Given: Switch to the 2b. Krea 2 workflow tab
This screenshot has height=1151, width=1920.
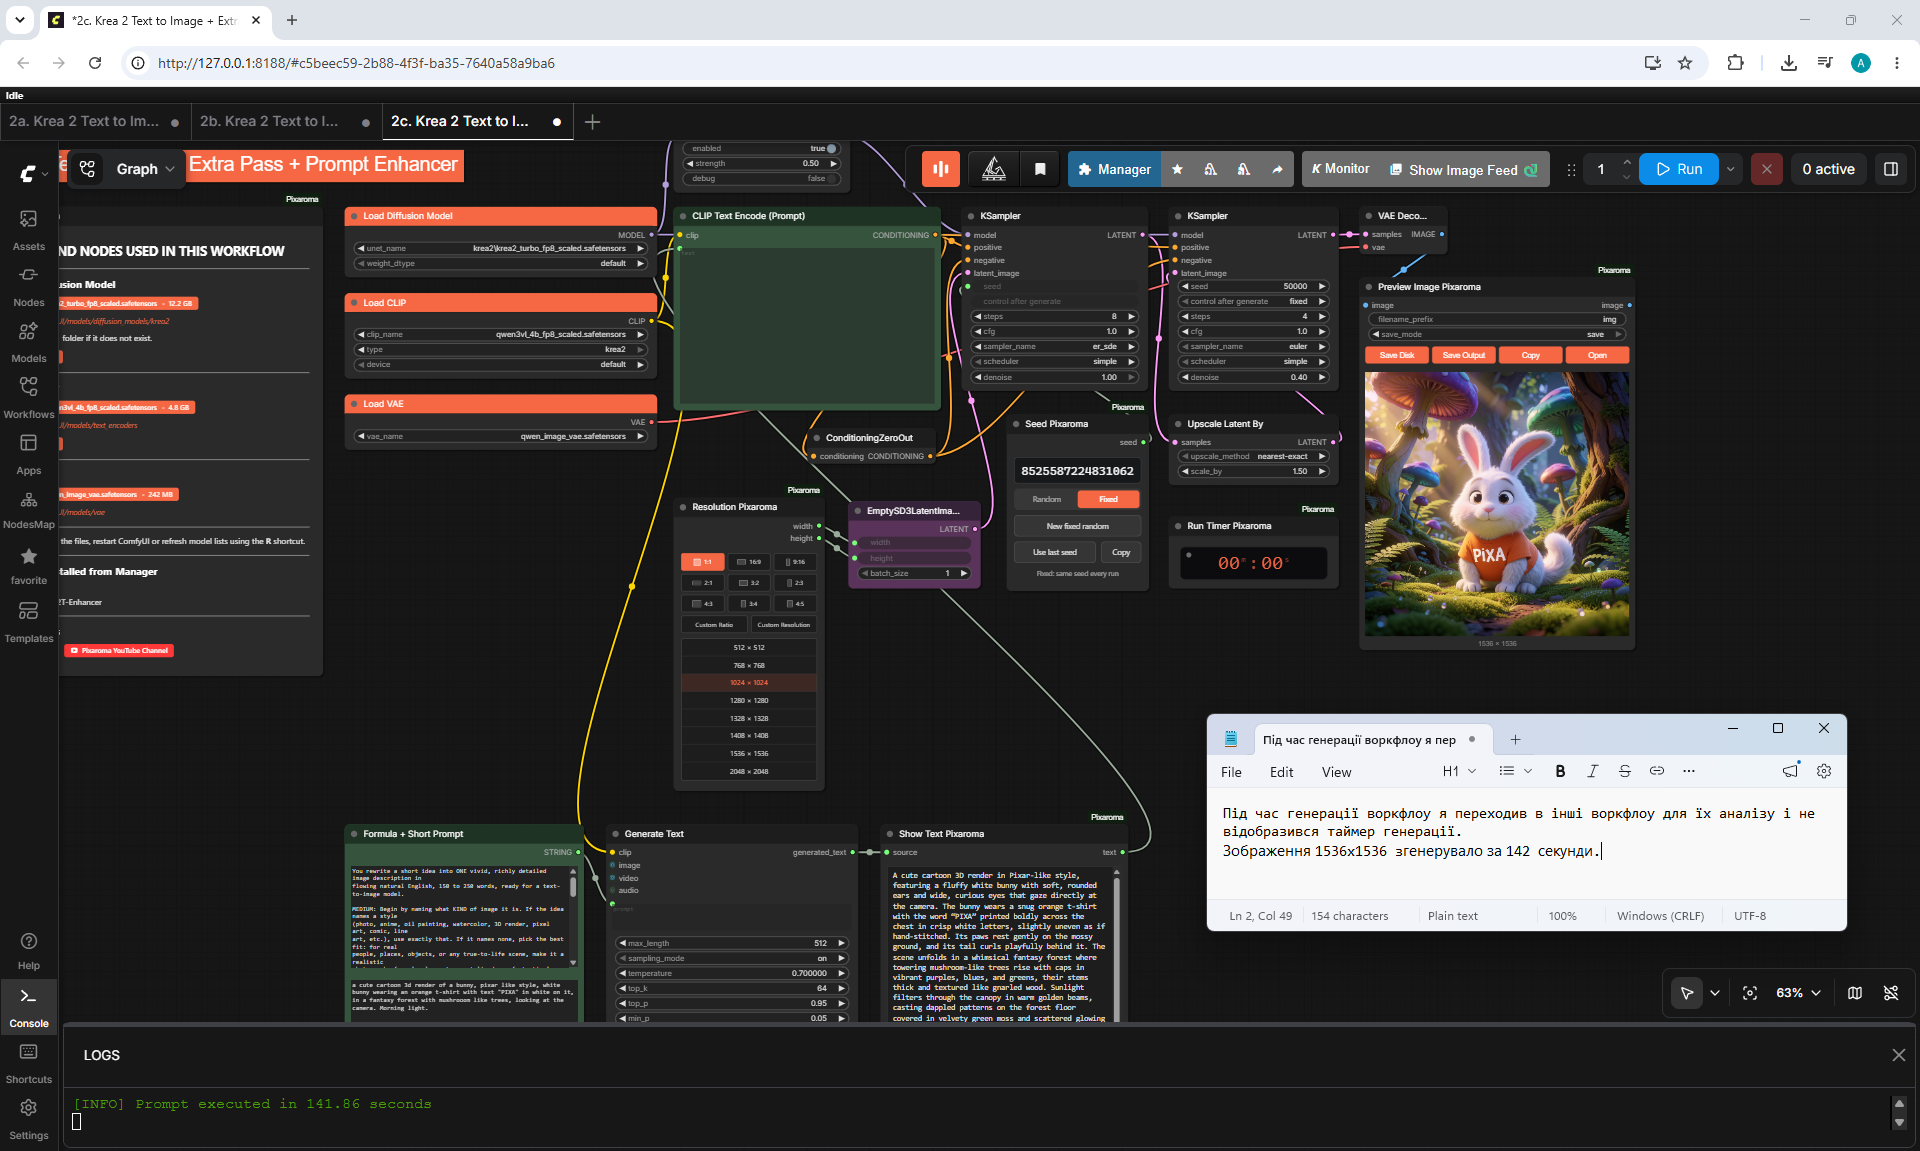Looking at the screenshot, I should point(283,122).
